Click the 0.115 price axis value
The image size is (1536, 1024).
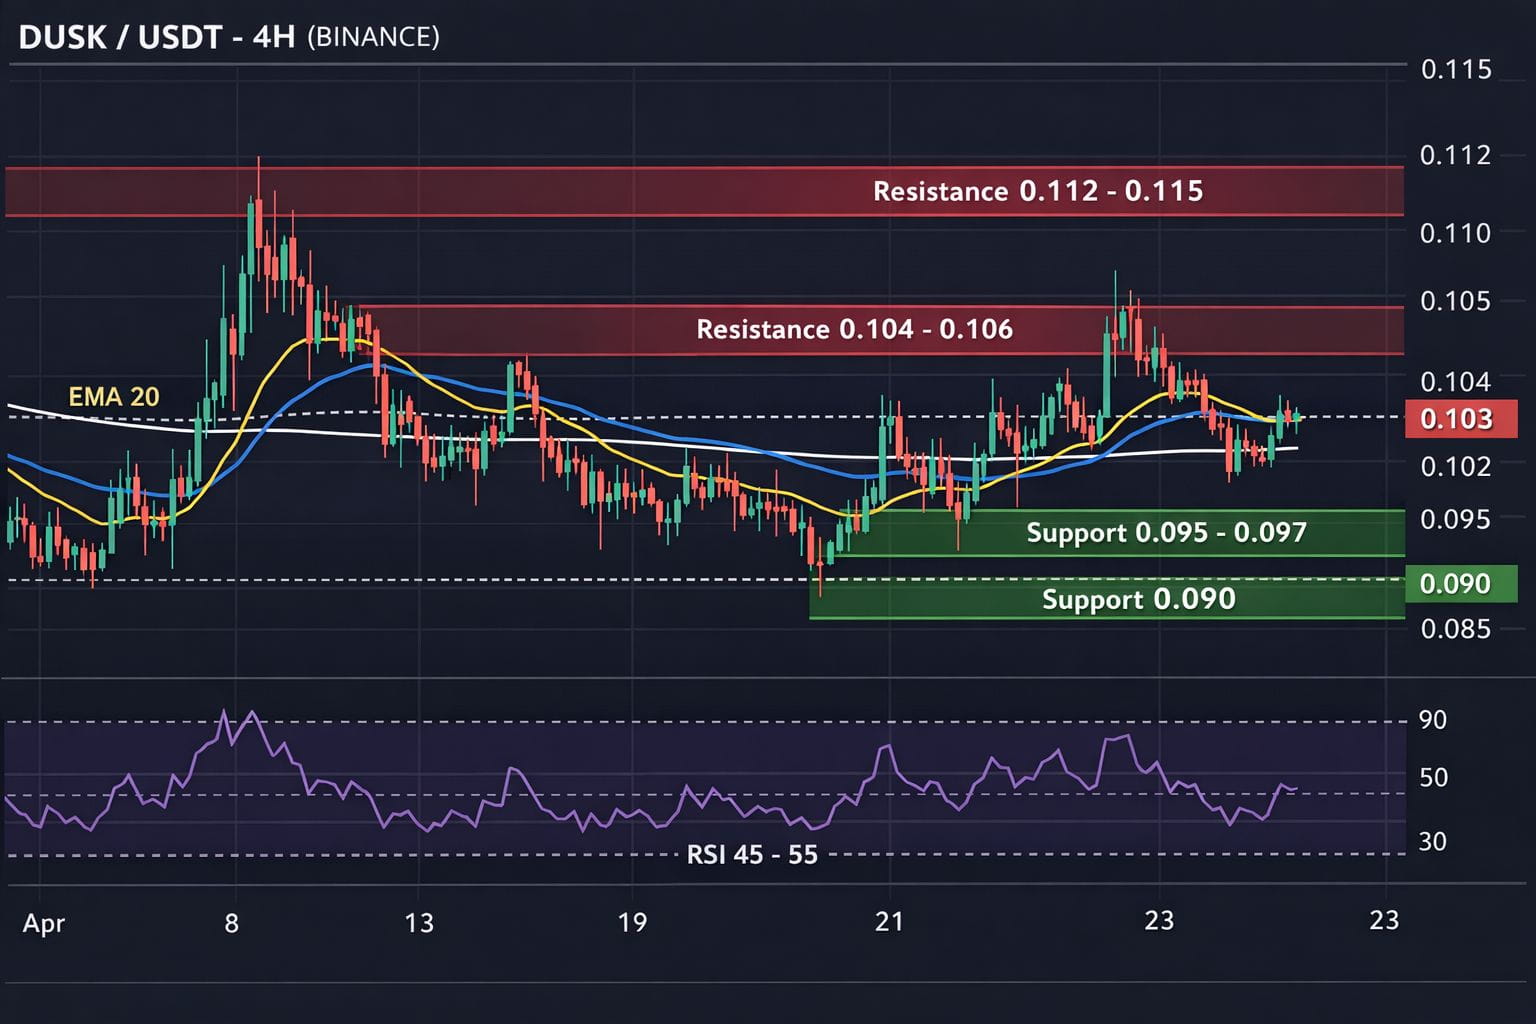(1456, 70)
